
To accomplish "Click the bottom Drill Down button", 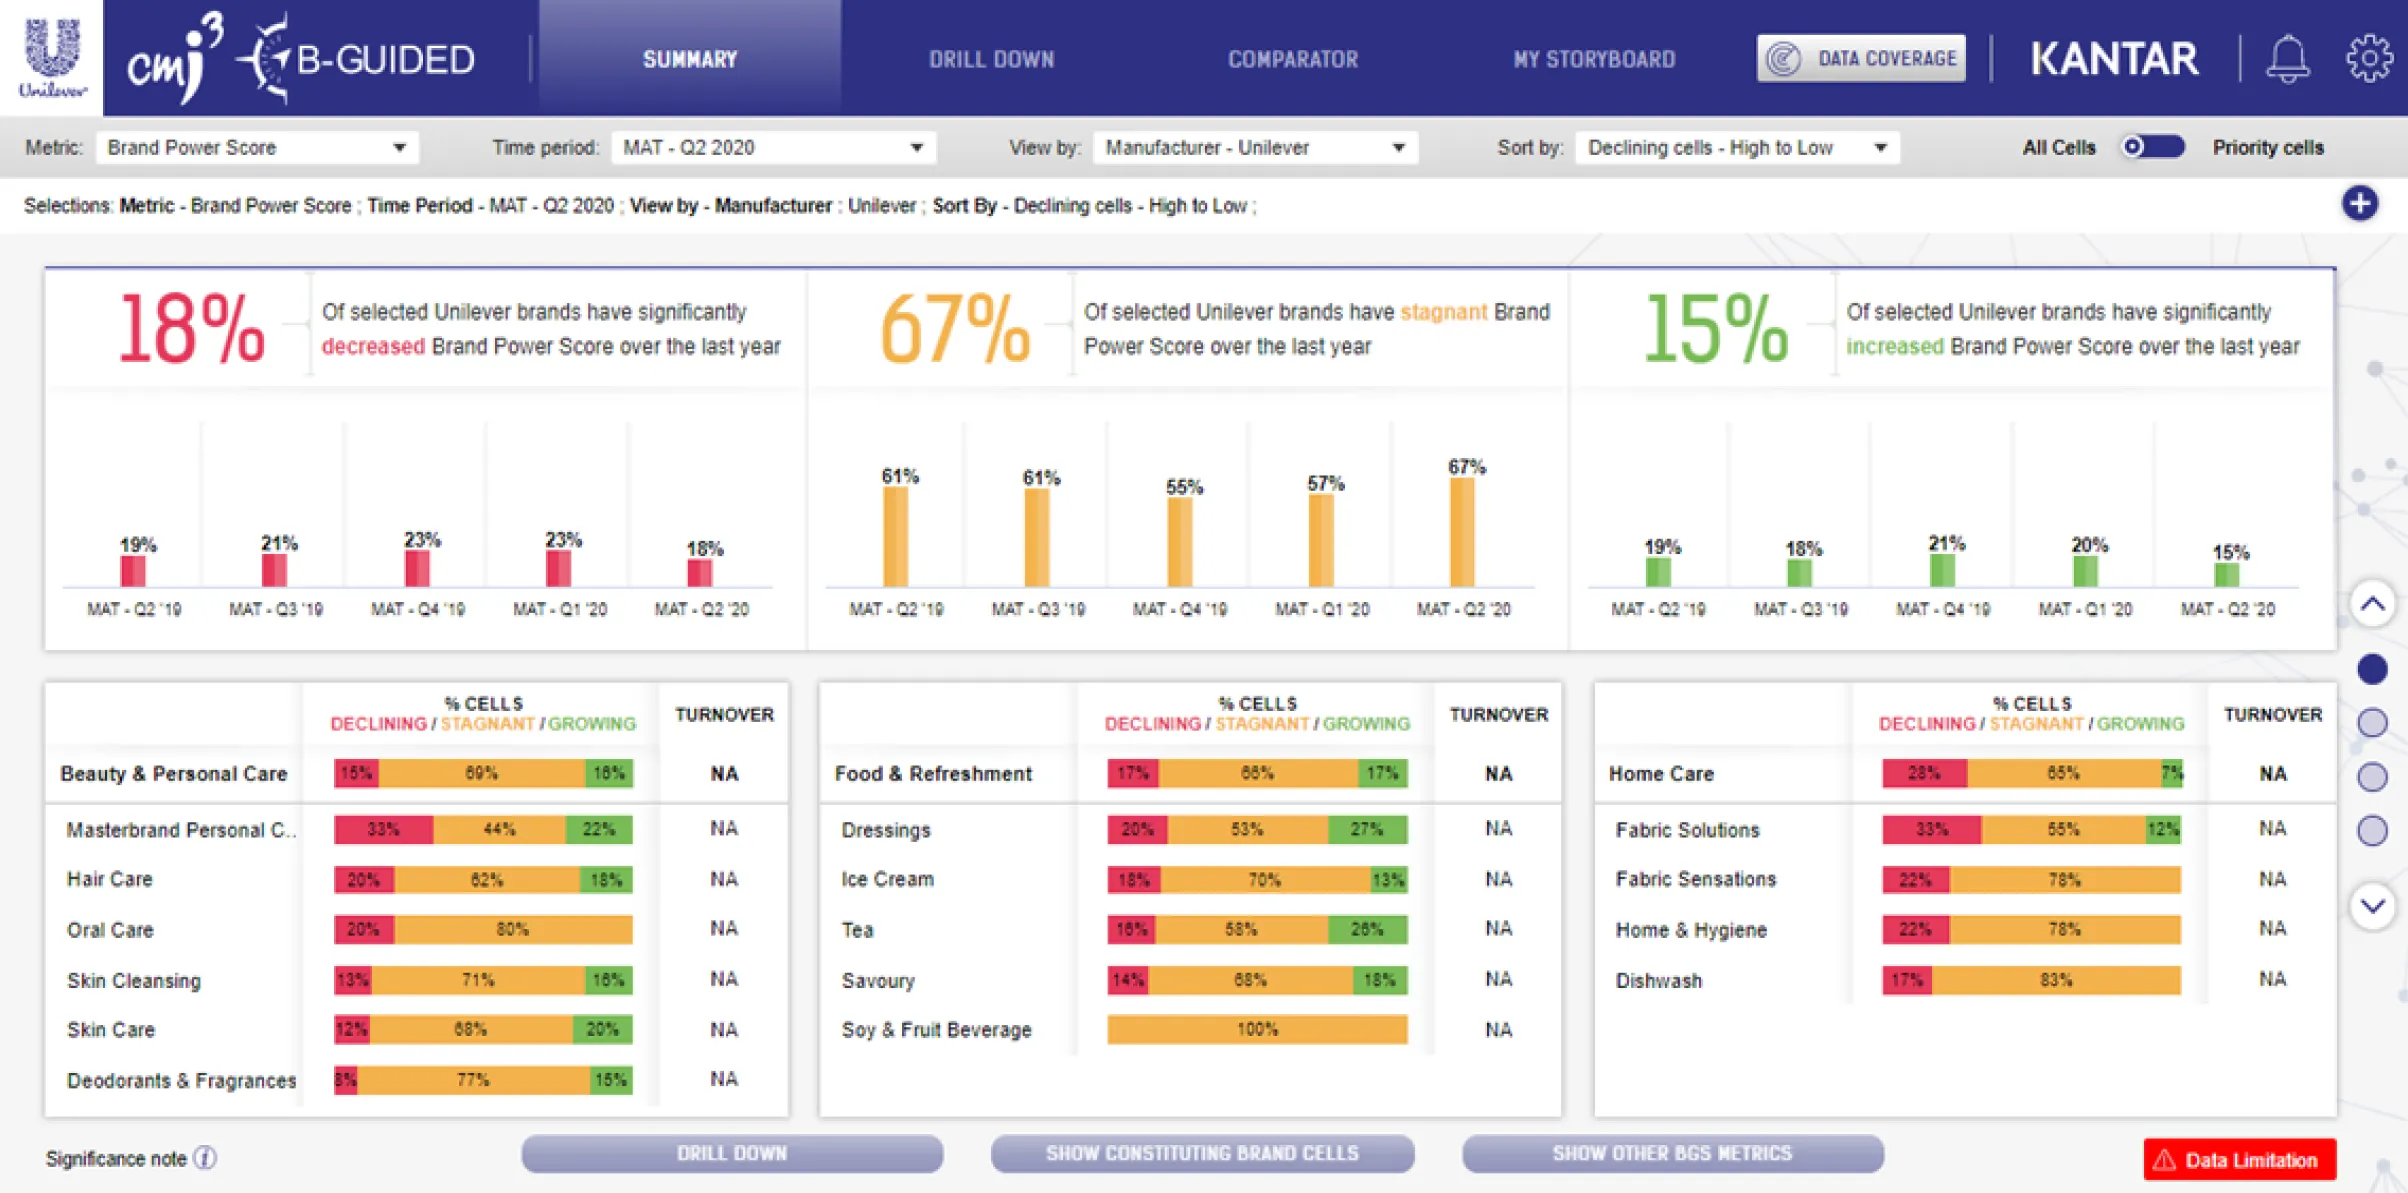I will click(x=732, y=1154).
